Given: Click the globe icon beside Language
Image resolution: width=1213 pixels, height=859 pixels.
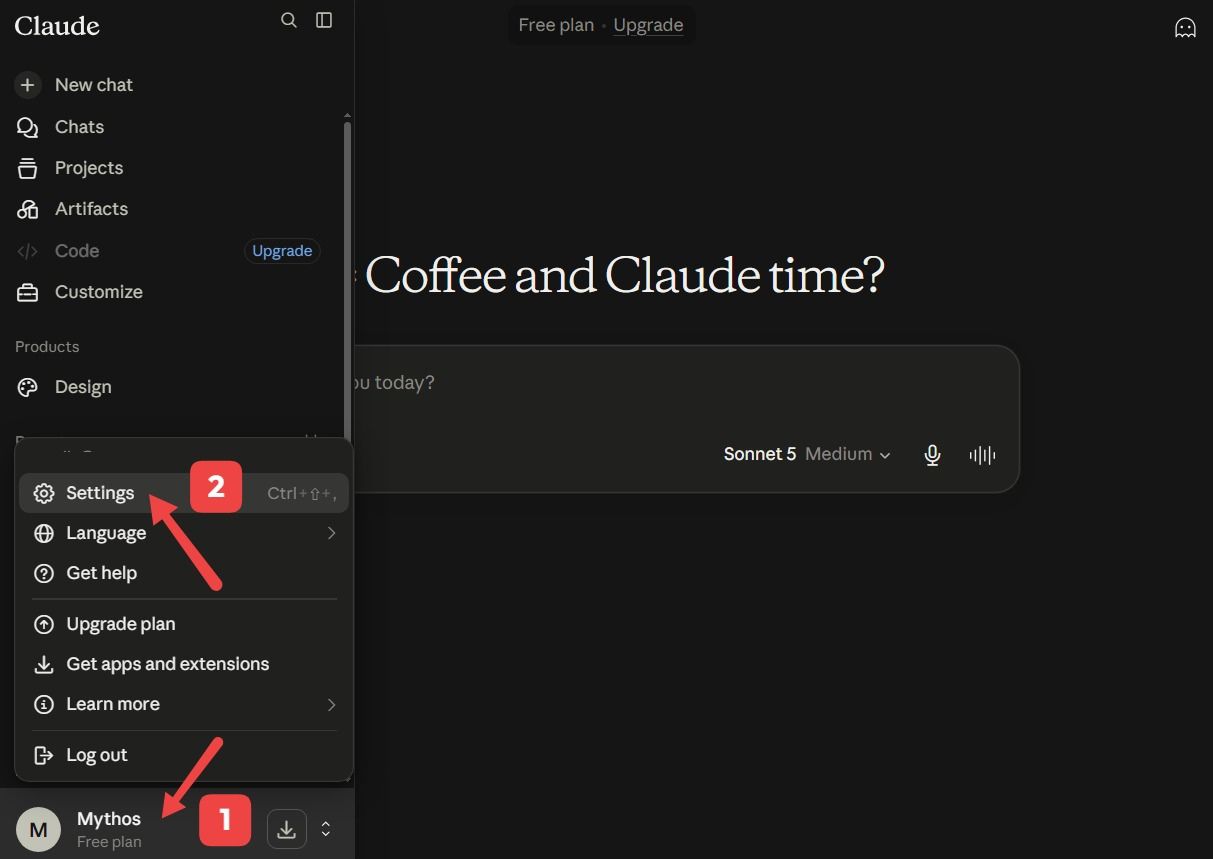Looking at the screenshot, I should pos(44,533).
